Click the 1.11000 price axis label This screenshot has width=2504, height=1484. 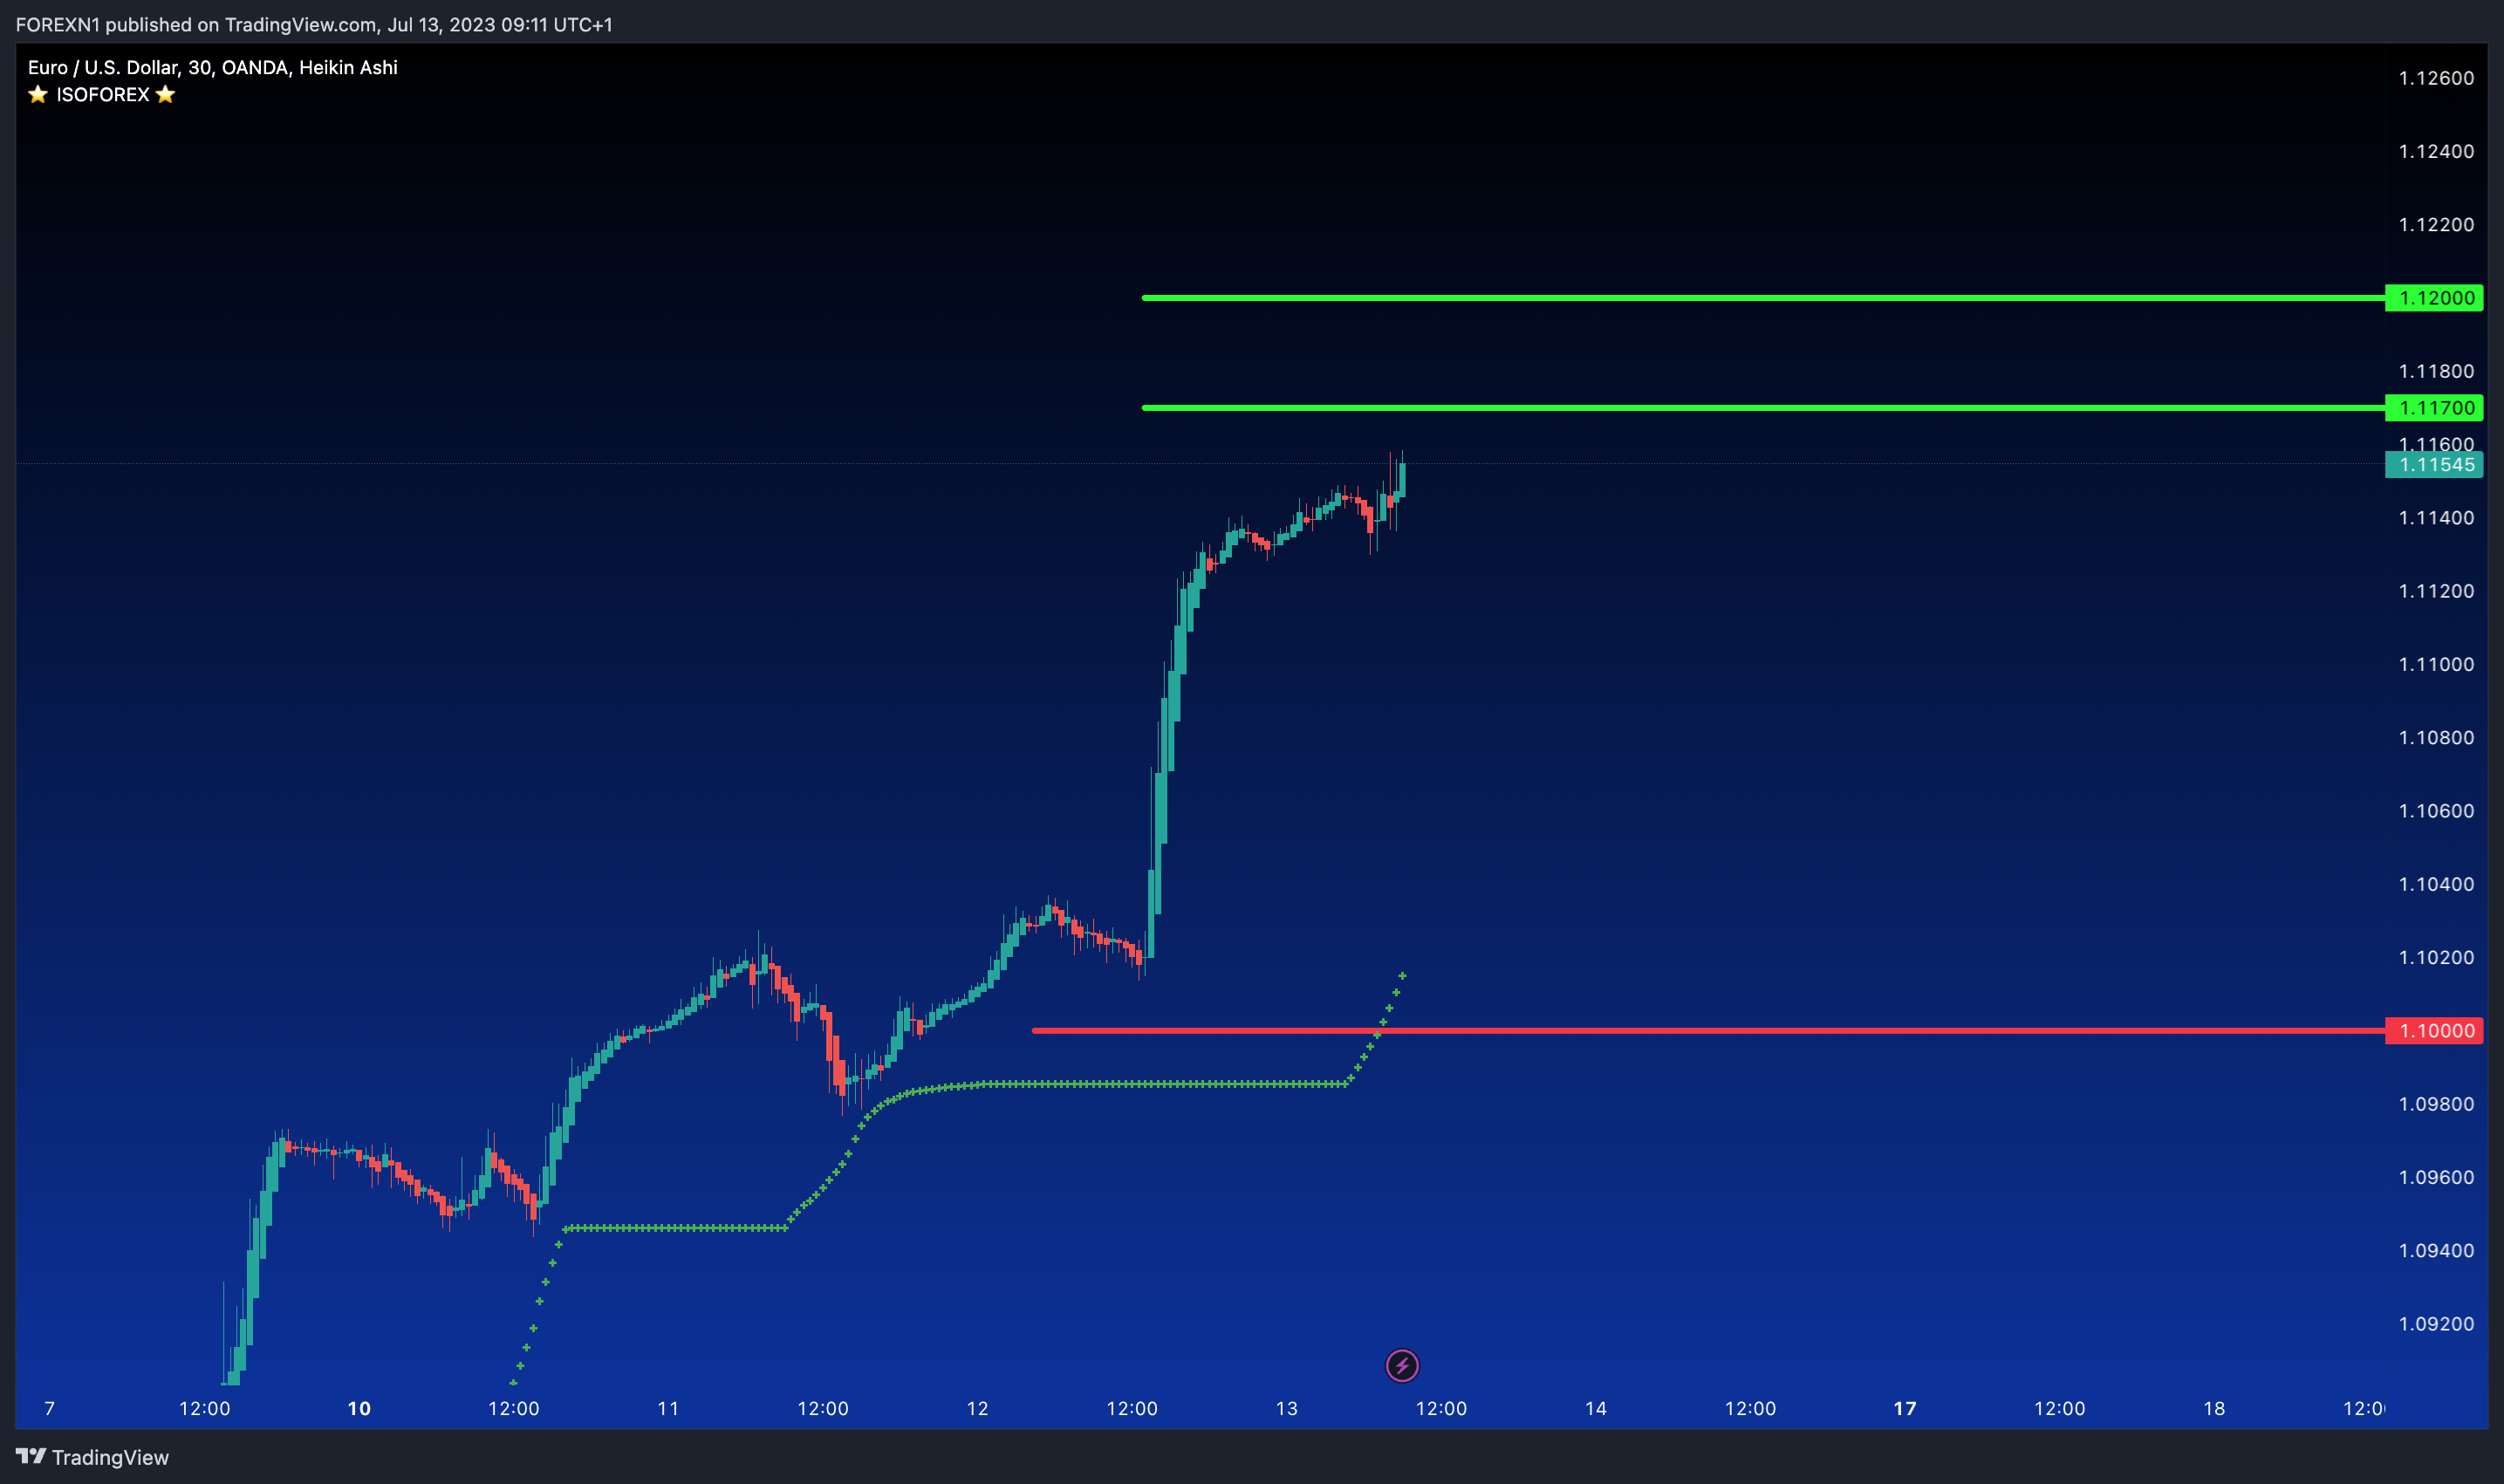pos(2436,664)
